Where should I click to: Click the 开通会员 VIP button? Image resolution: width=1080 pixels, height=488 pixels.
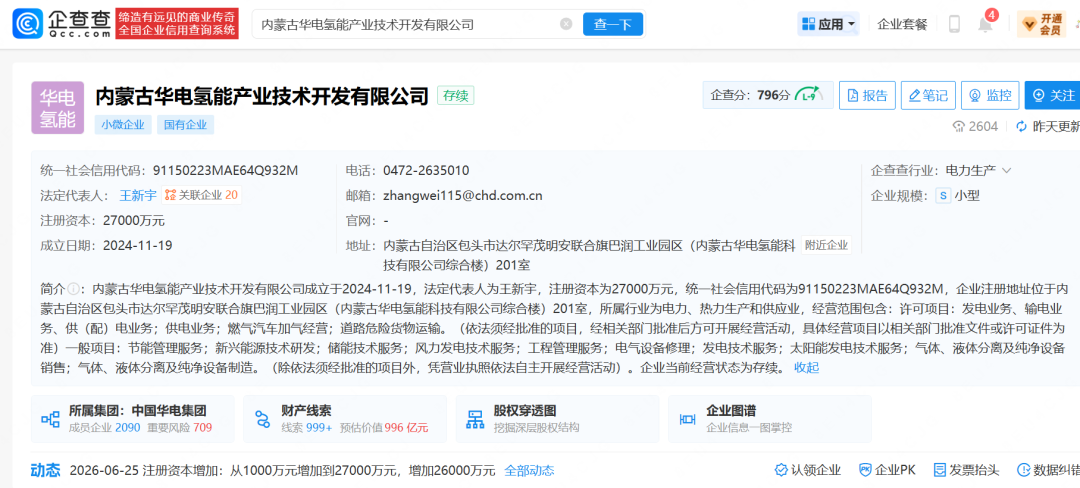click(1041, 24)
